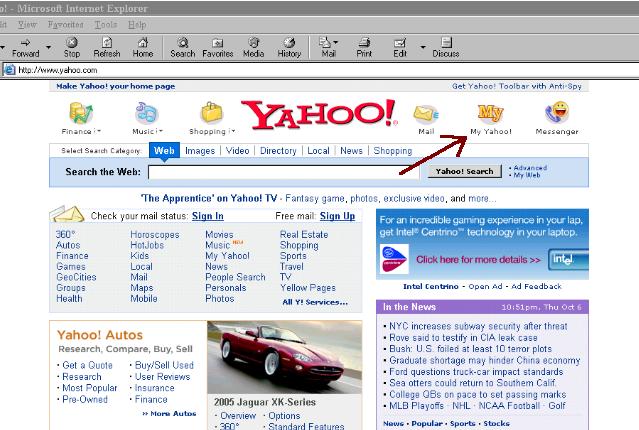639x430 pixels.
Task: Expand the Edit button dropdown arrow
Action: coord(423,47)
